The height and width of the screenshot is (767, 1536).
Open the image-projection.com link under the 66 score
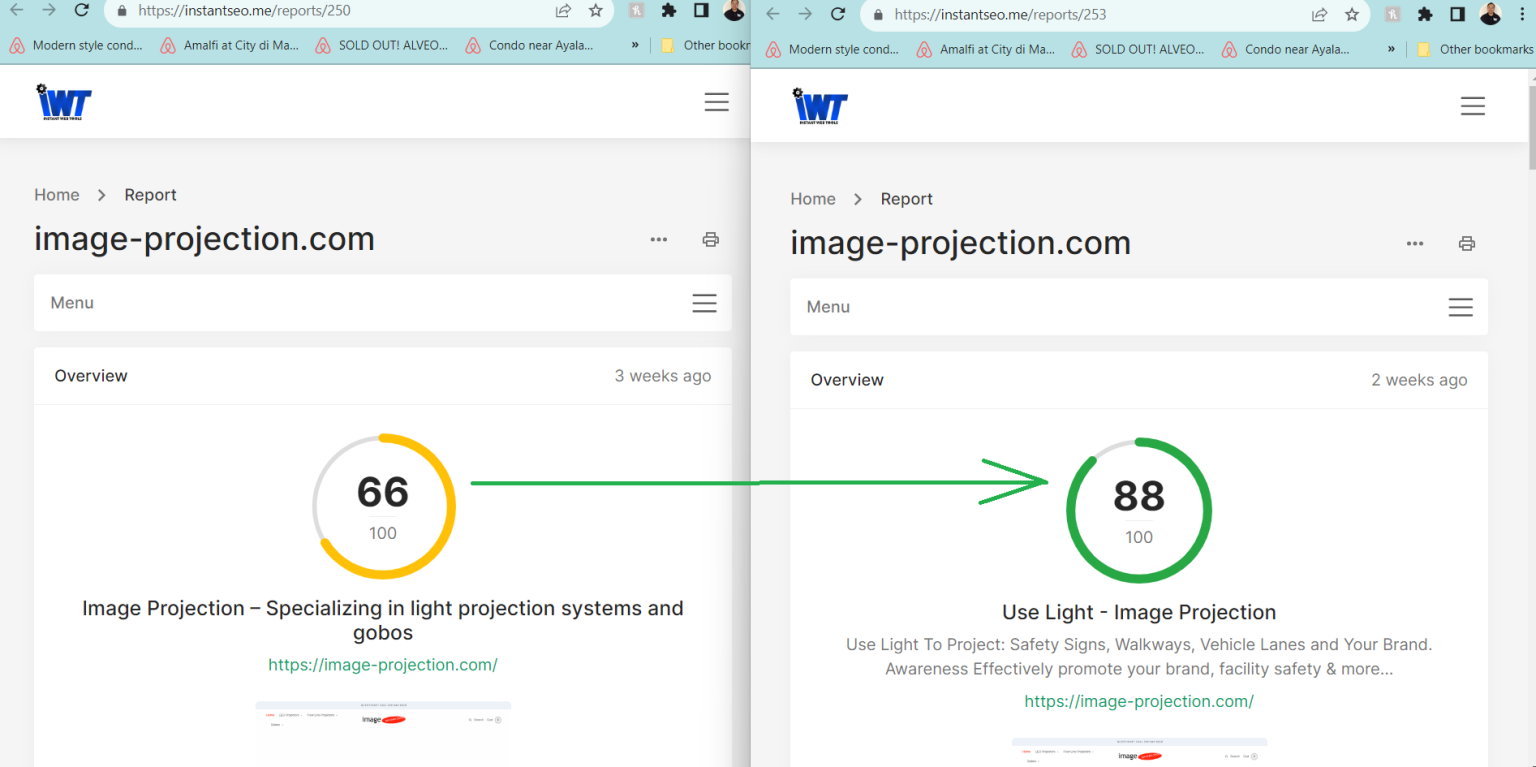pyautogui.click(x=382, y=665)
